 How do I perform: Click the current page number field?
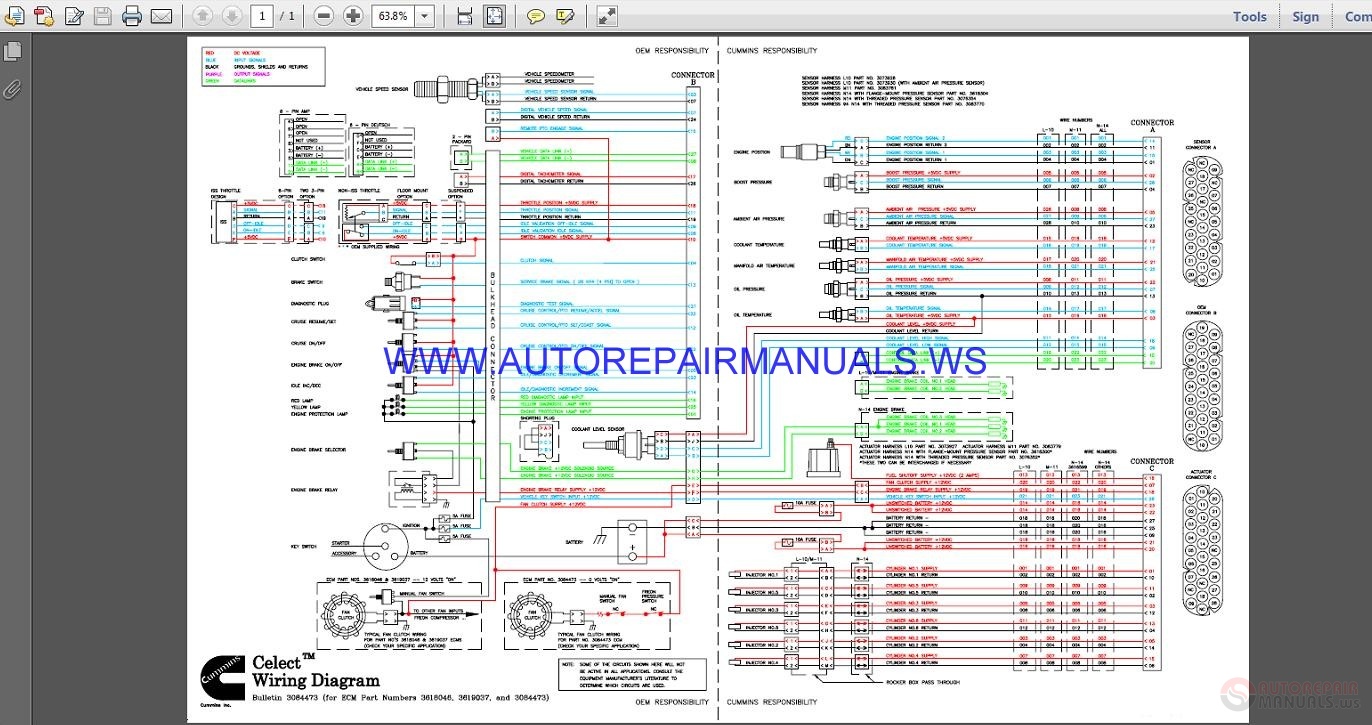262,16
